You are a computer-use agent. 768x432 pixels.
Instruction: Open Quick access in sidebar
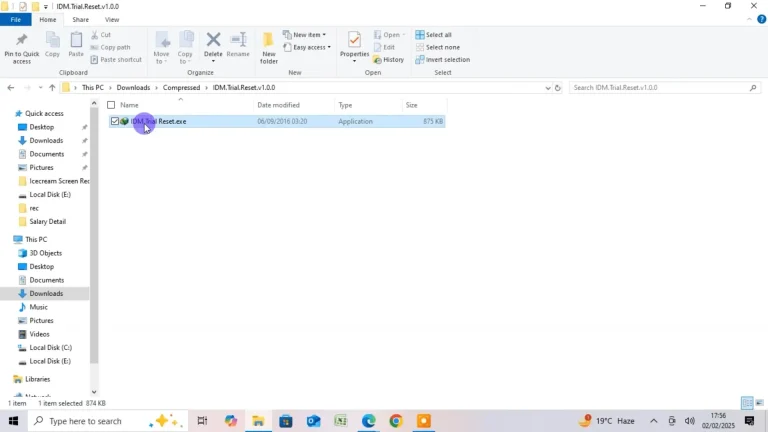click(44, 113)
